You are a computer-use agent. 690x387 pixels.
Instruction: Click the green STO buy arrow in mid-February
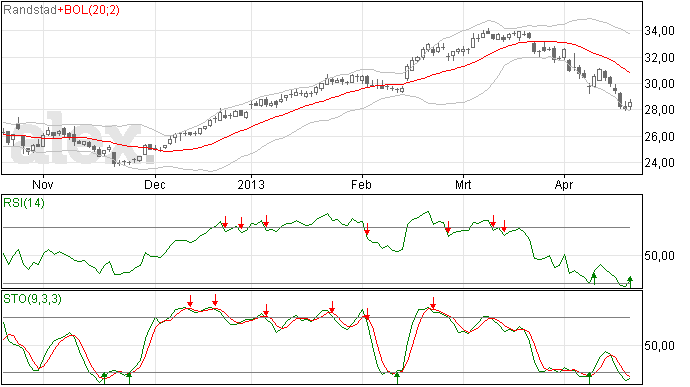[x=397, y=378]
